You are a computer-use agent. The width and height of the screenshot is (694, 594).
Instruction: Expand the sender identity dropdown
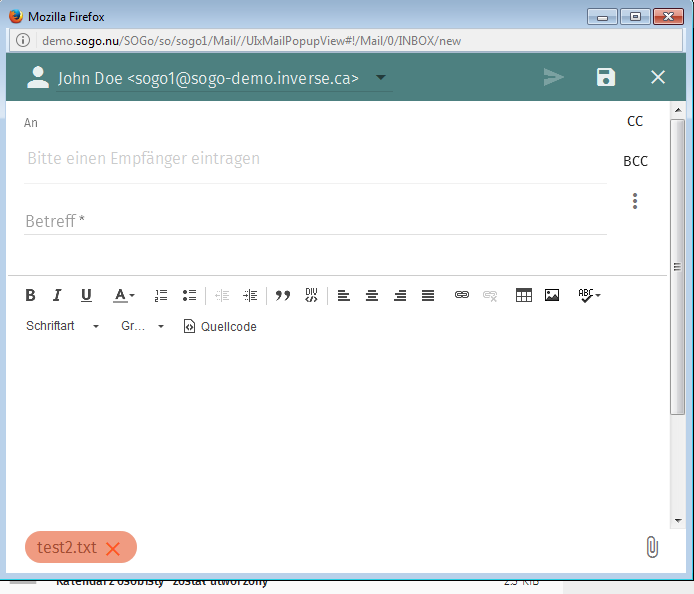click(380, 78)
